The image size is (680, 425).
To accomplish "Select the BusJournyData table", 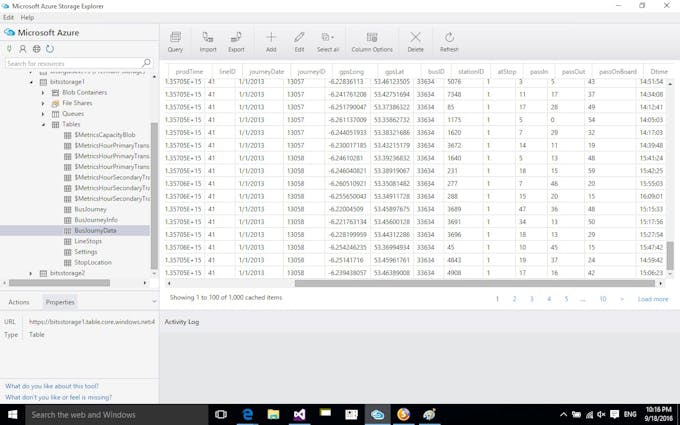I will click(x=95, y=230).
